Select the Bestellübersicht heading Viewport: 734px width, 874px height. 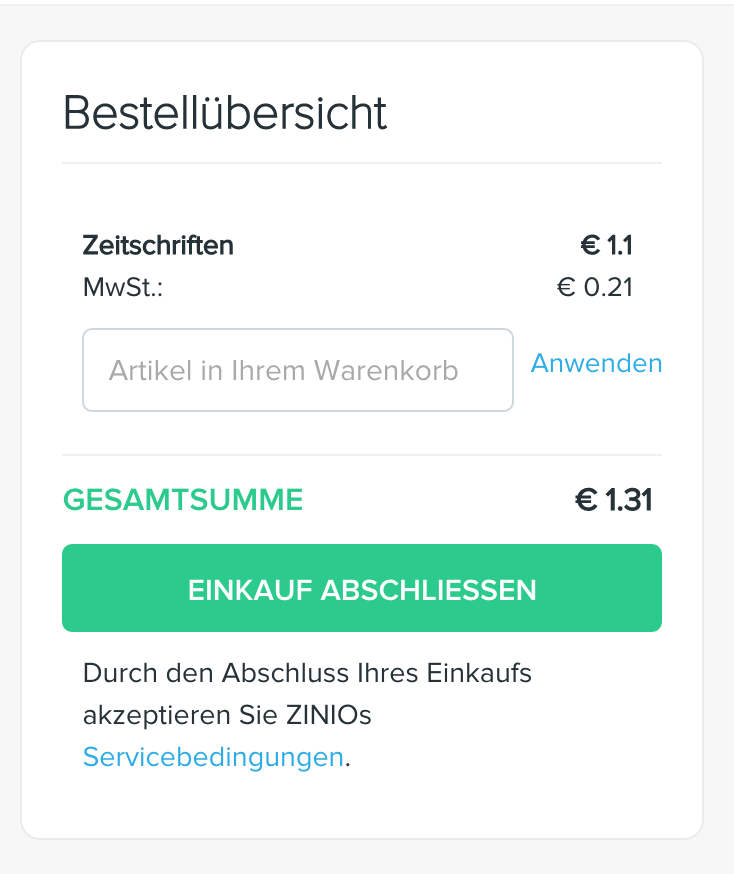coord(225,113)
